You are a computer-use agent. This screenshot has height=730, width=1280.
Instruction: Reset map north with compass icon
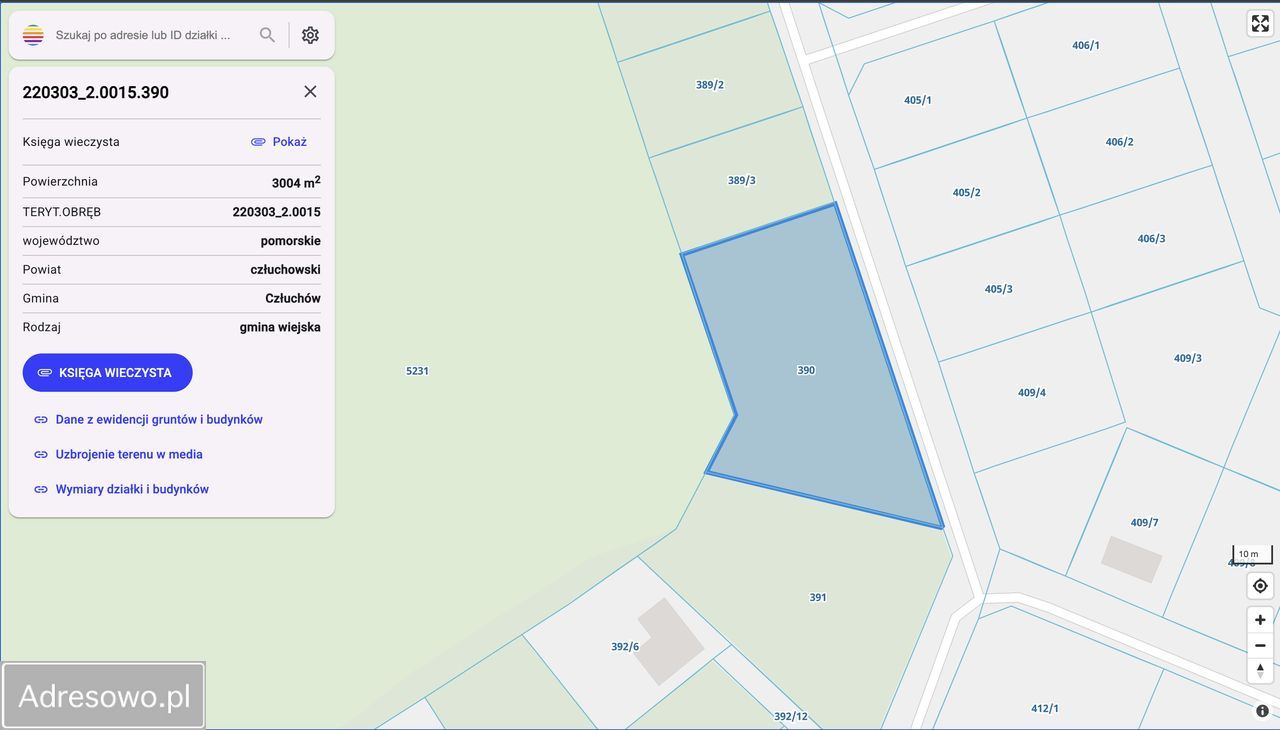[x=1260, y=671]
